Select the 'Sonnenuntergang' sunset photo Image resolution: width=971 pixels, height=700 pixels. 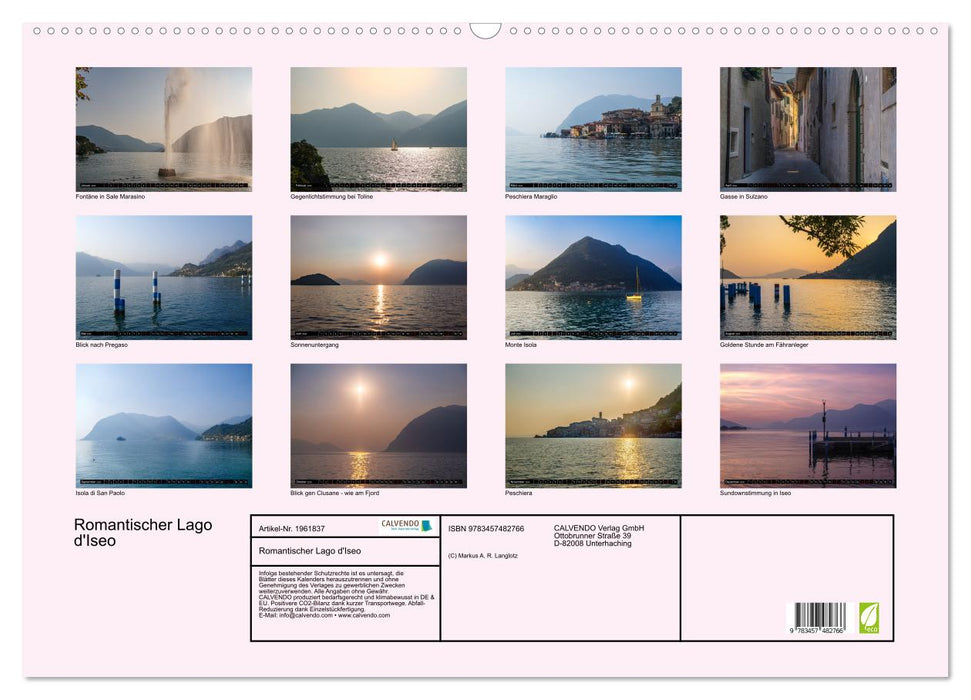click(378, 276)
